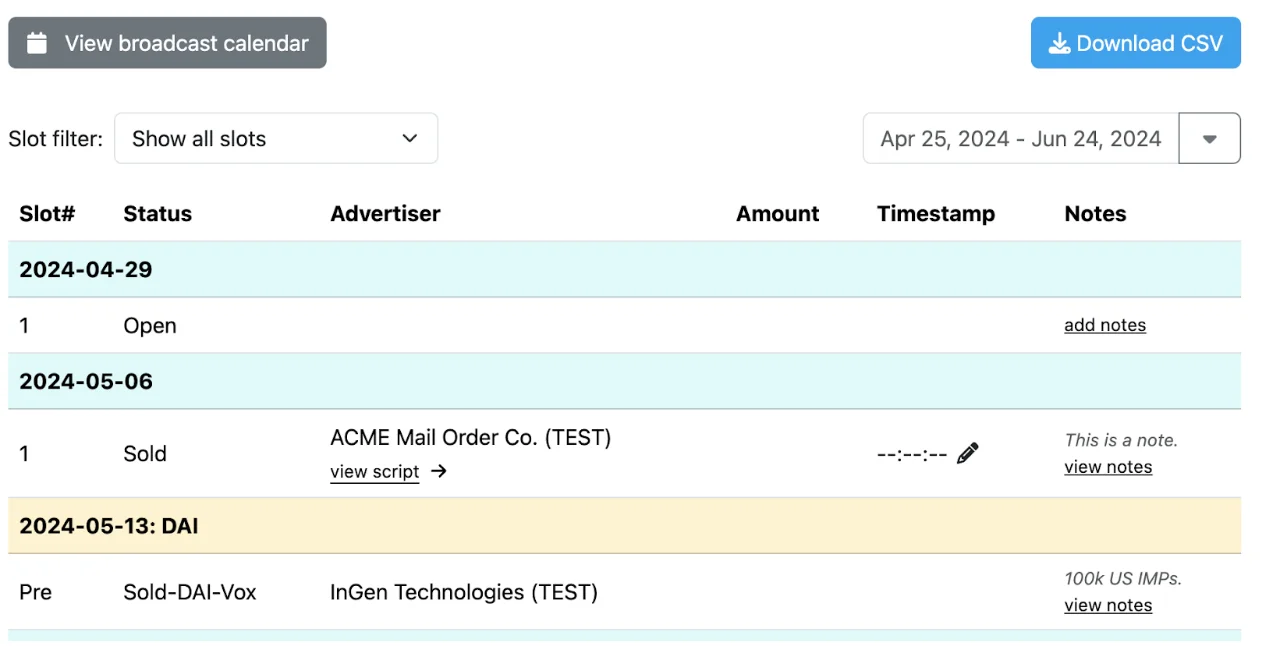This screenshot has width=1262, height=646.
Task: Click the Open status cell
Action: [x=150, y=326]
